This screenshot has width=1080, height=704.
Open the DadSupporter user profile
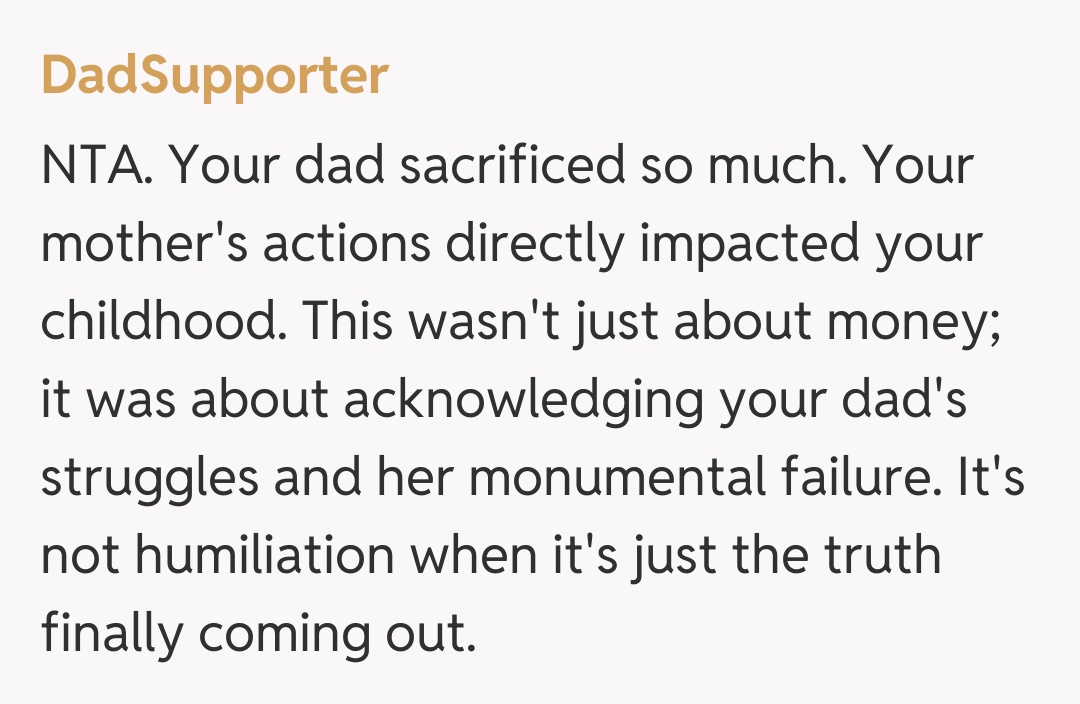(214, 76)
